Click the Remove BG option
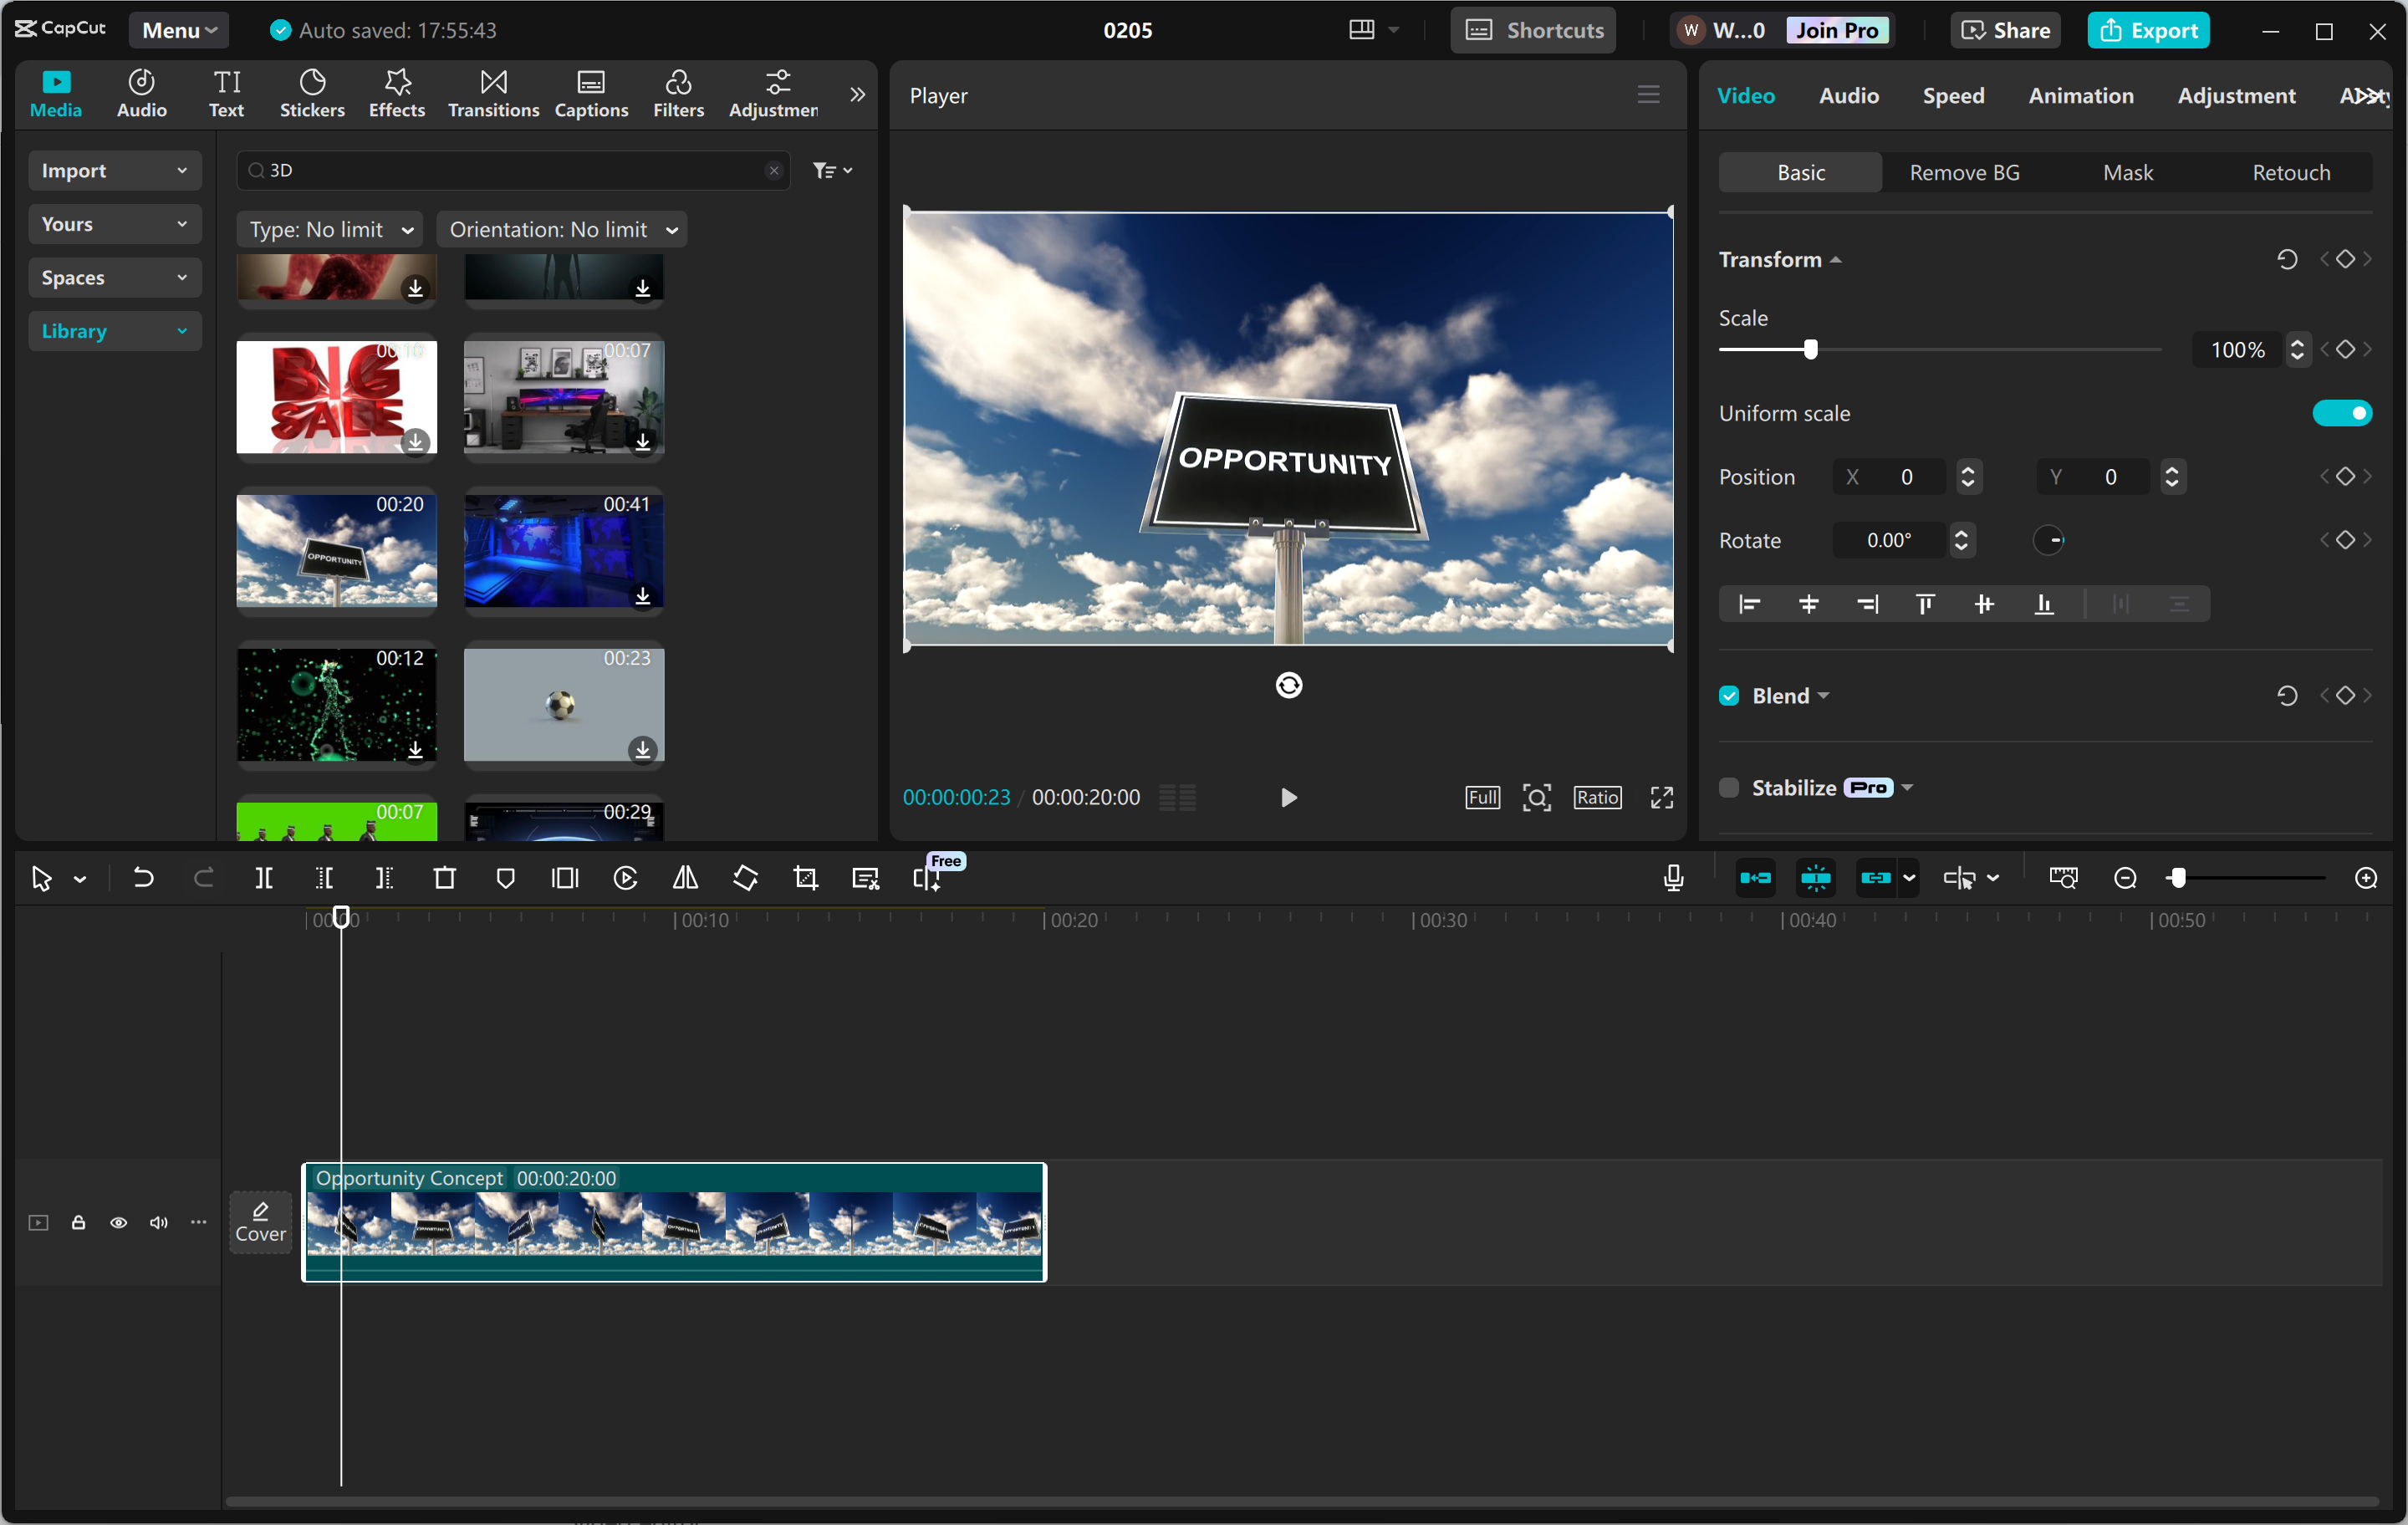The image size is (2408, 1525). point(1963,171)
